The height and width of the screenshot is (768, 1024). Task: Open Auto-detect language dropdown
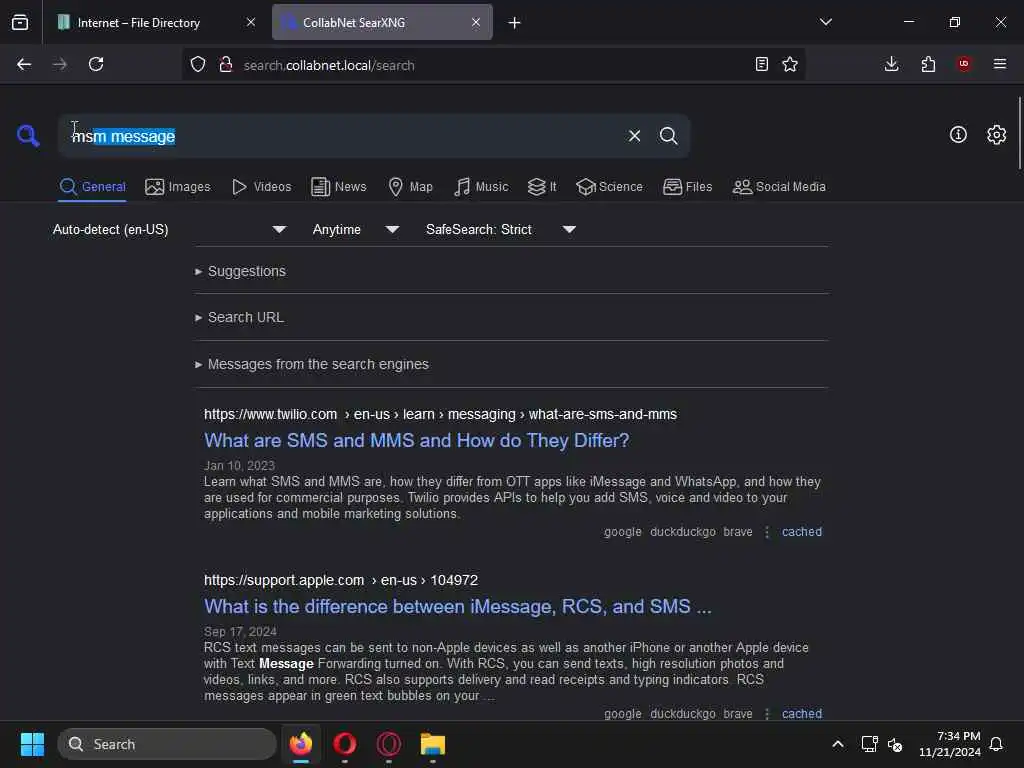click(169, 229)
